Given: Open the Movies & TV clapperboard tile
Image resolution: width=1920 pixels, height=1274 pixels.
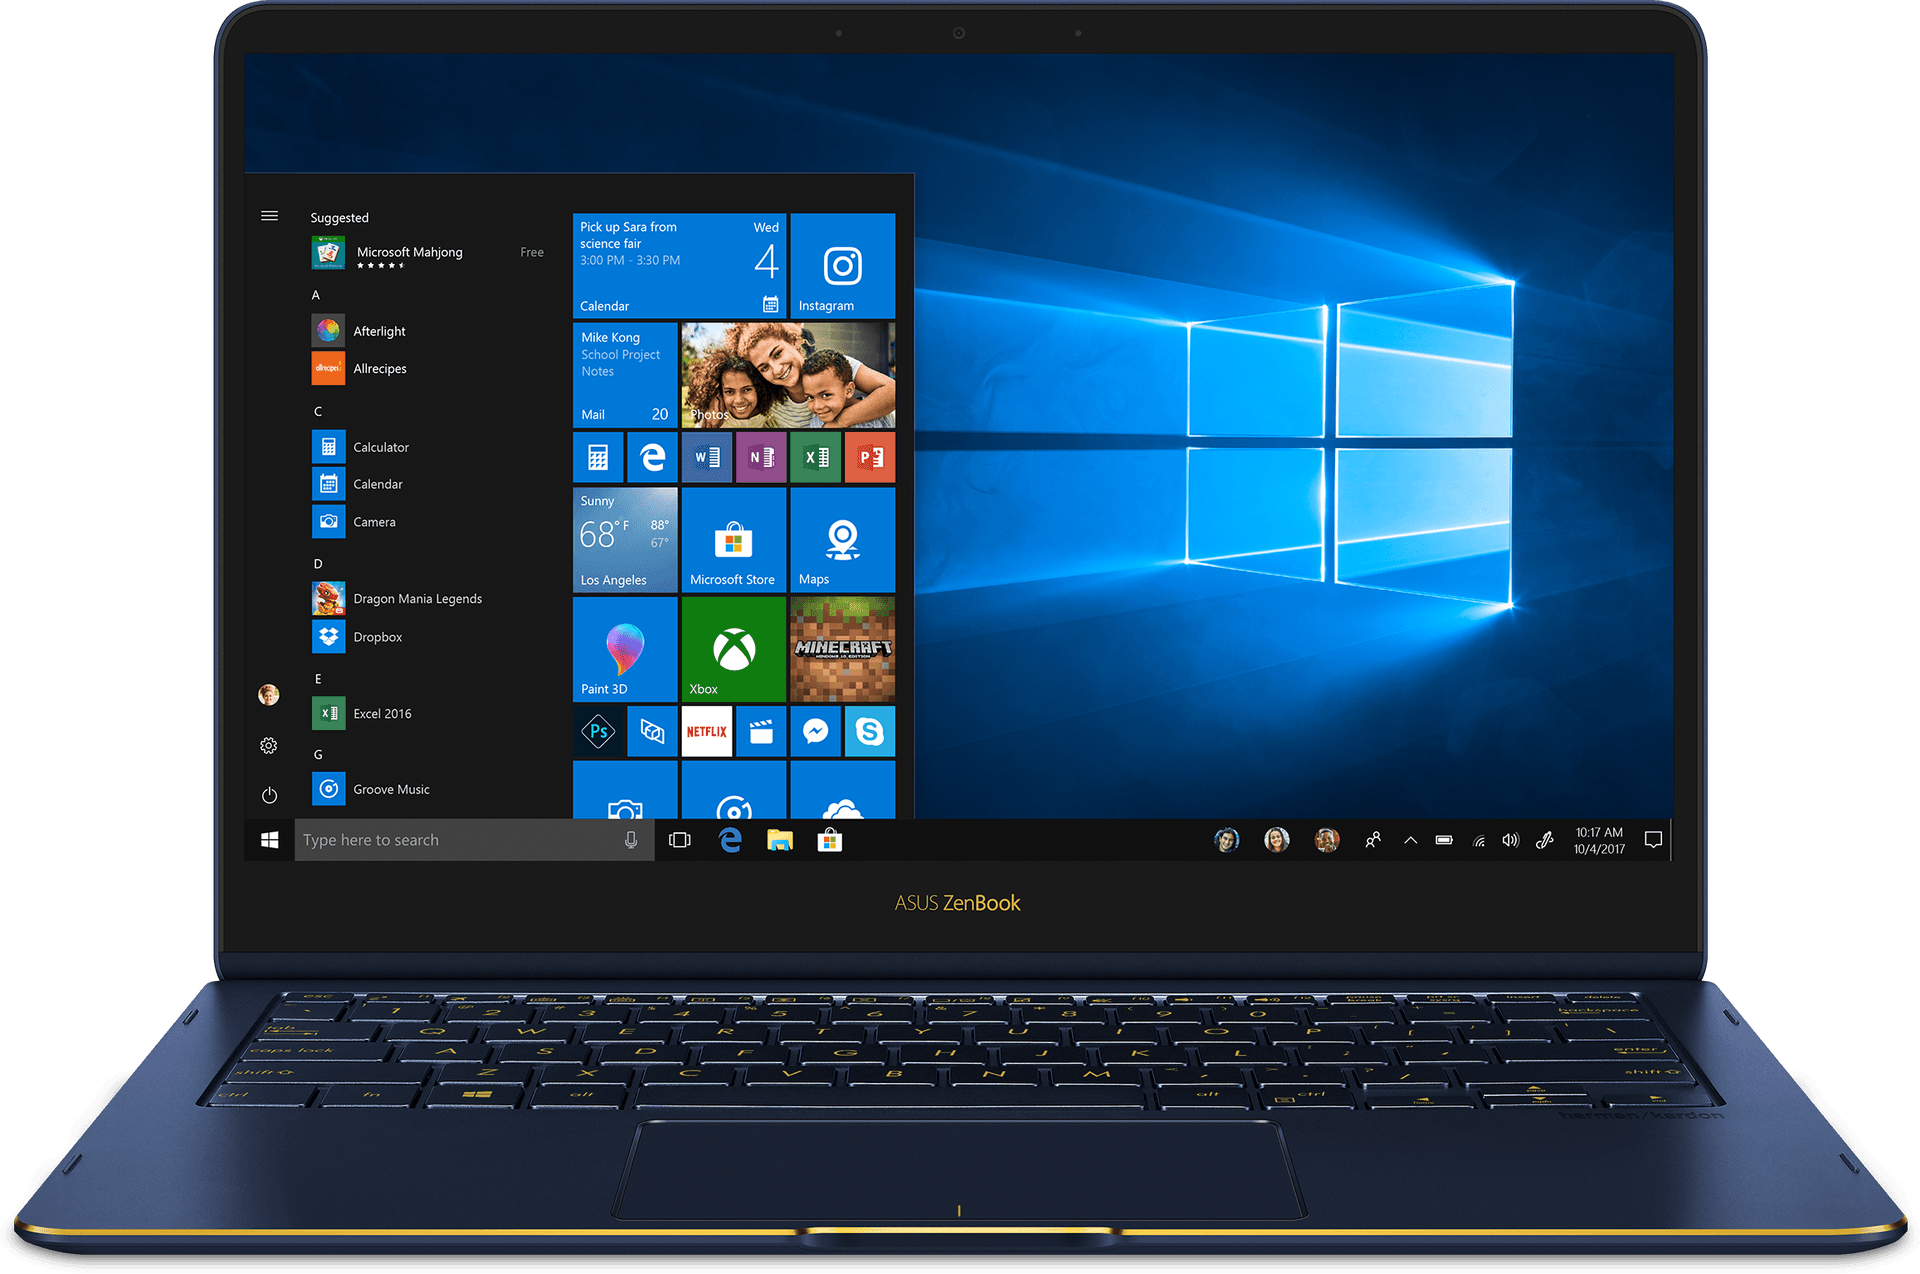Looking at the screenshot, I should pos(761,731).
